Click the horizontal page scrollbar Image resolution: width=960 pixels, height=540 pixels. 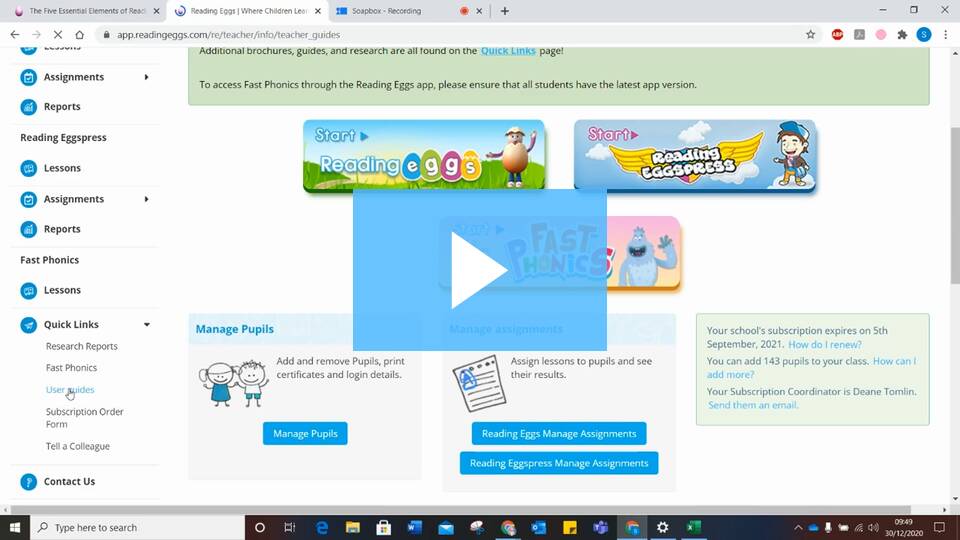[460, 509]
